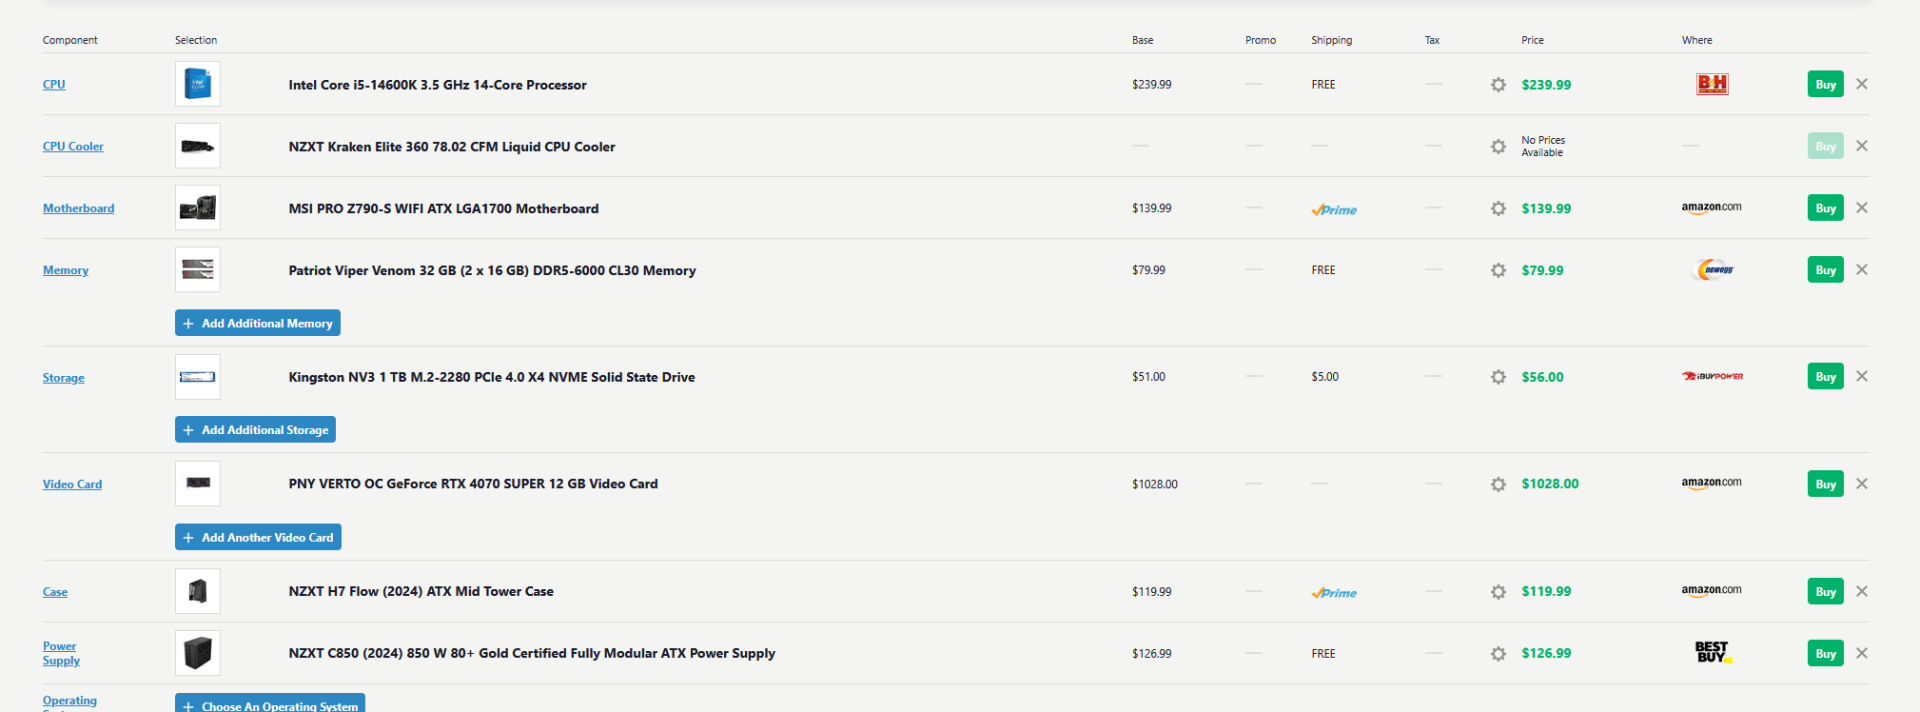This screenshot has height=712, width=1920.
Task: Open iBUYPOWER merchant logo for storage
Action: (1712, 377)
